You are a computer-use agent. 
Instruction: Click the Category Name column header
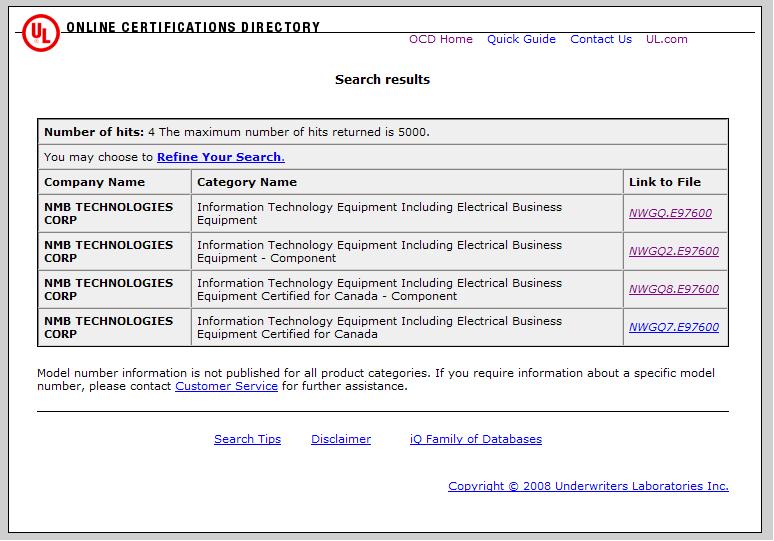click(247, 182)
